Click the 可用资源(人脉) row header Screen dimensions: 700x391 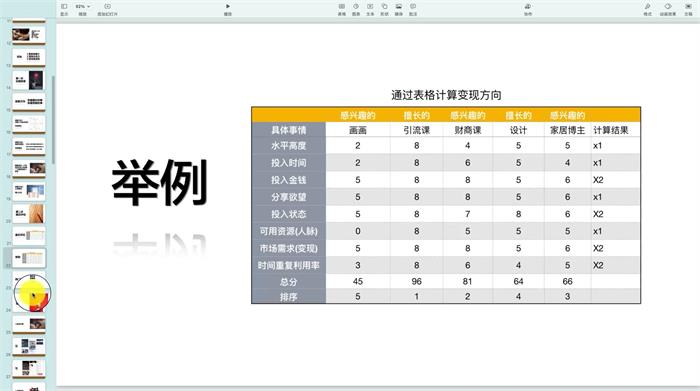[x=288, y=231]
